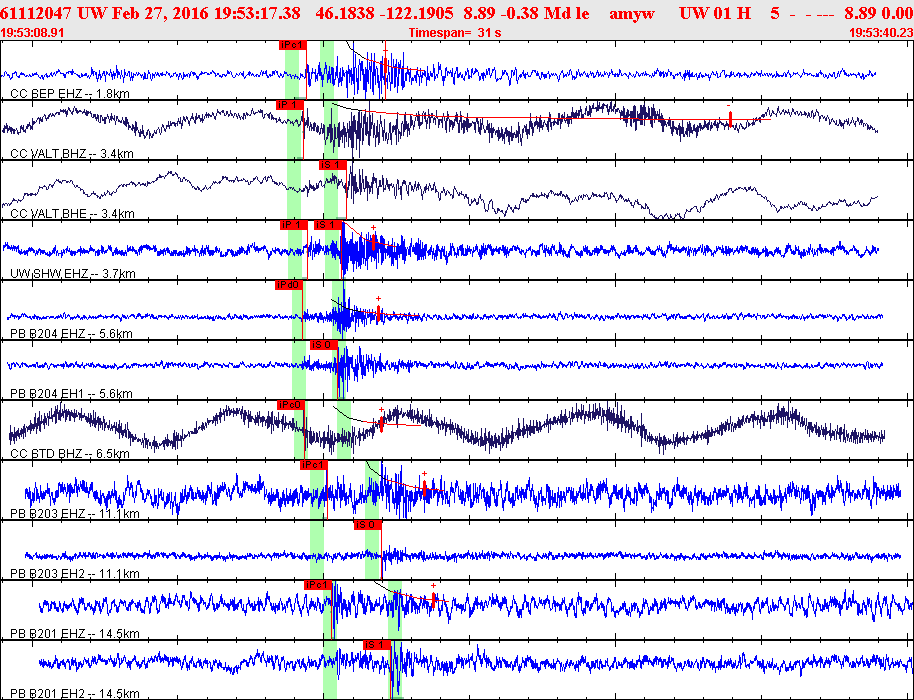The height and width of the screenshot is (700, 914).
Task: Click the Timespan 31 s header text
Action: [455, 33]
